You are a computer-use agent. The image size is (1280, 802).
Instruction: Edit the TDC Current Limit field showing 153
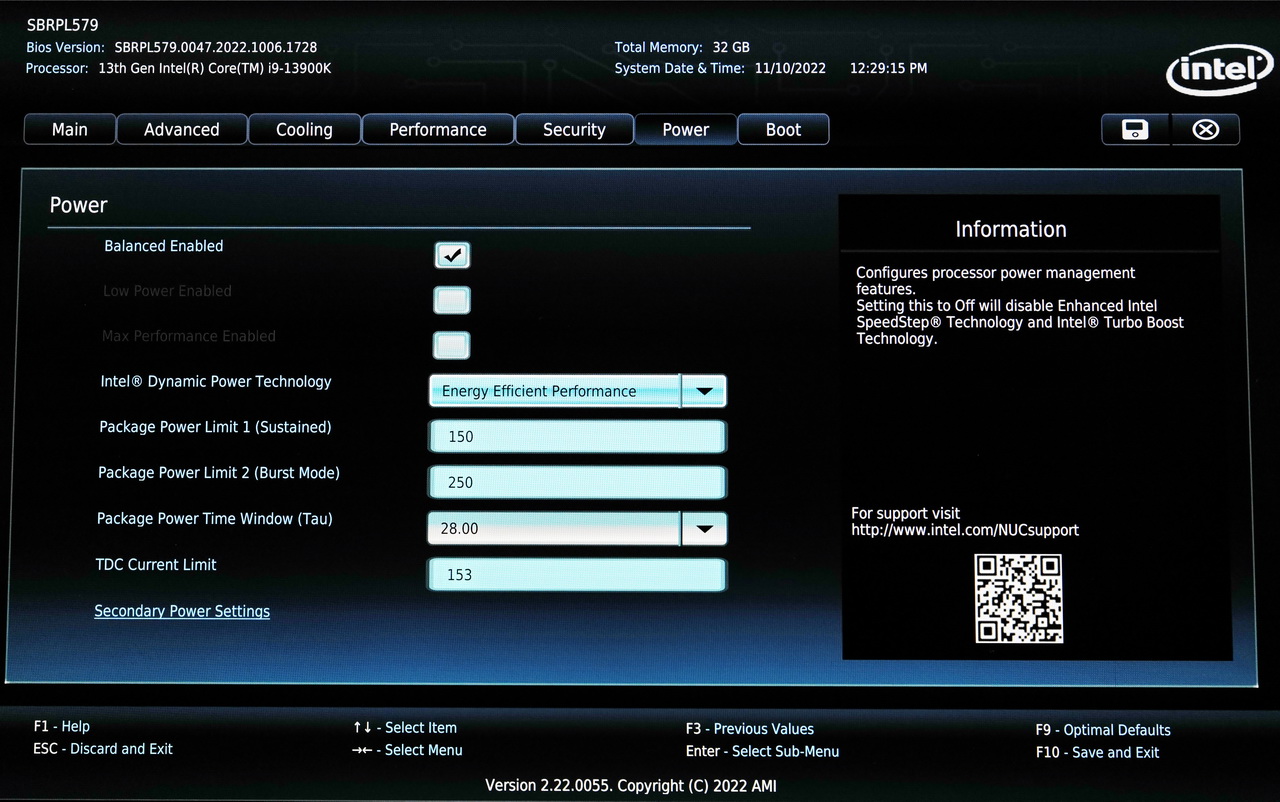coord(577,574)
